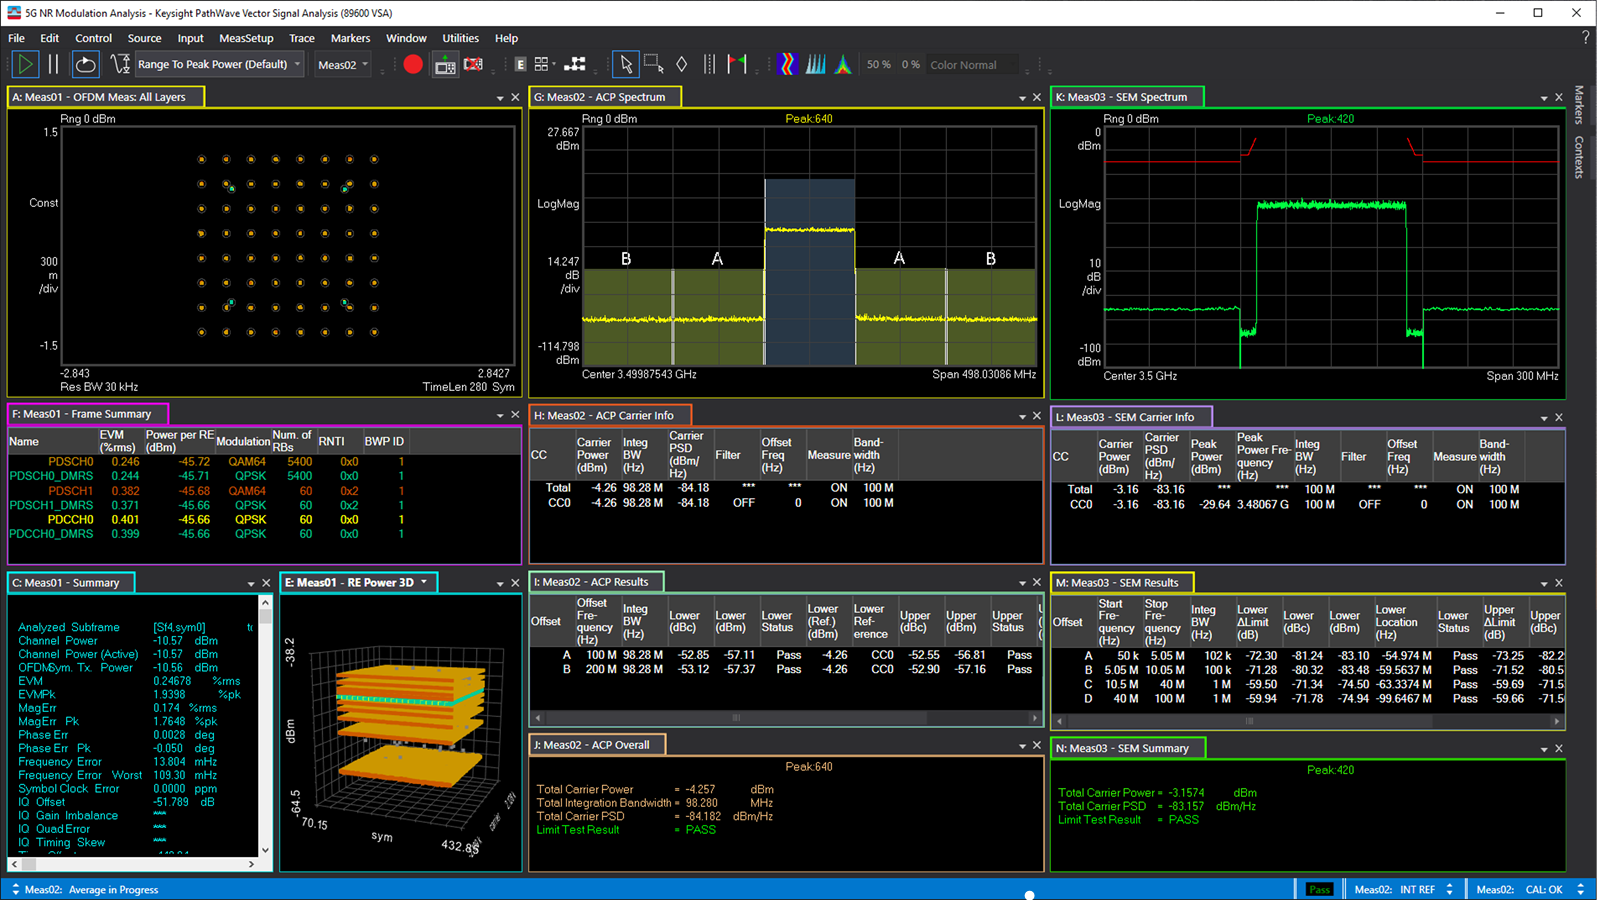Click the 50% trace intensity value control
Screen dimensions: 1600x900
click(x=878, y=64)
